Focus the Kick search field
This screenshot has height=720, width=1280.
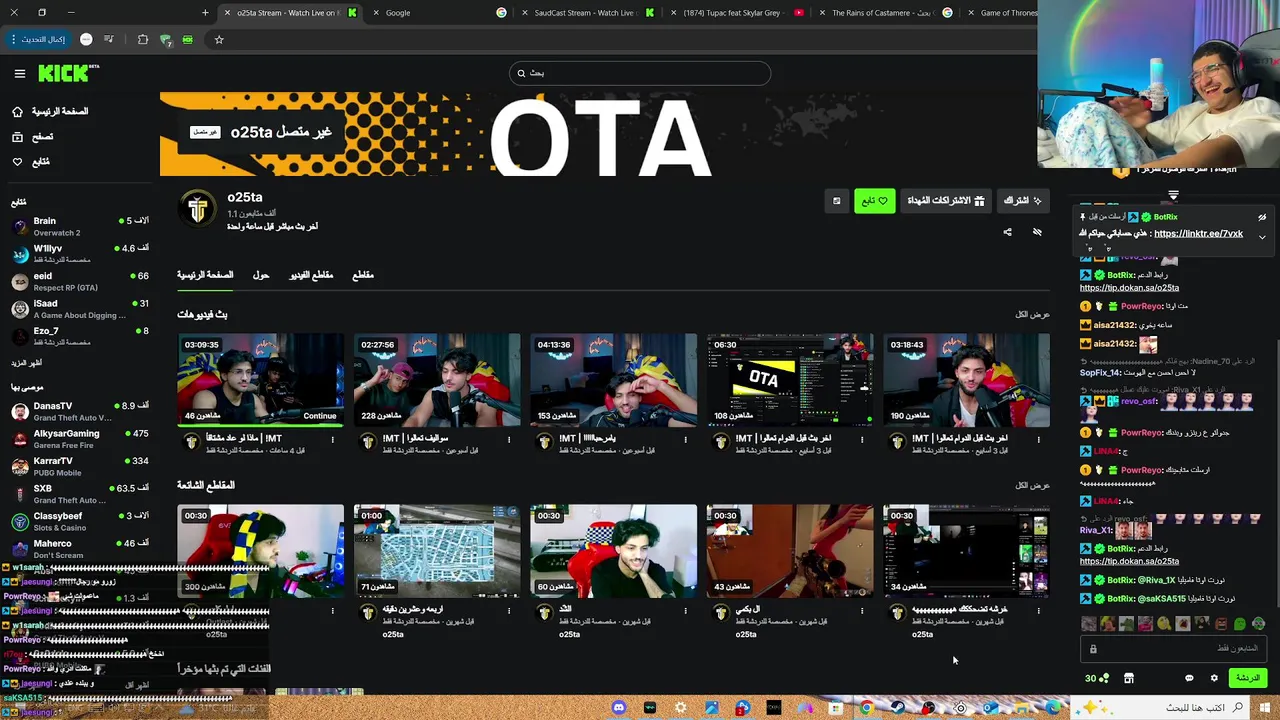640,73
